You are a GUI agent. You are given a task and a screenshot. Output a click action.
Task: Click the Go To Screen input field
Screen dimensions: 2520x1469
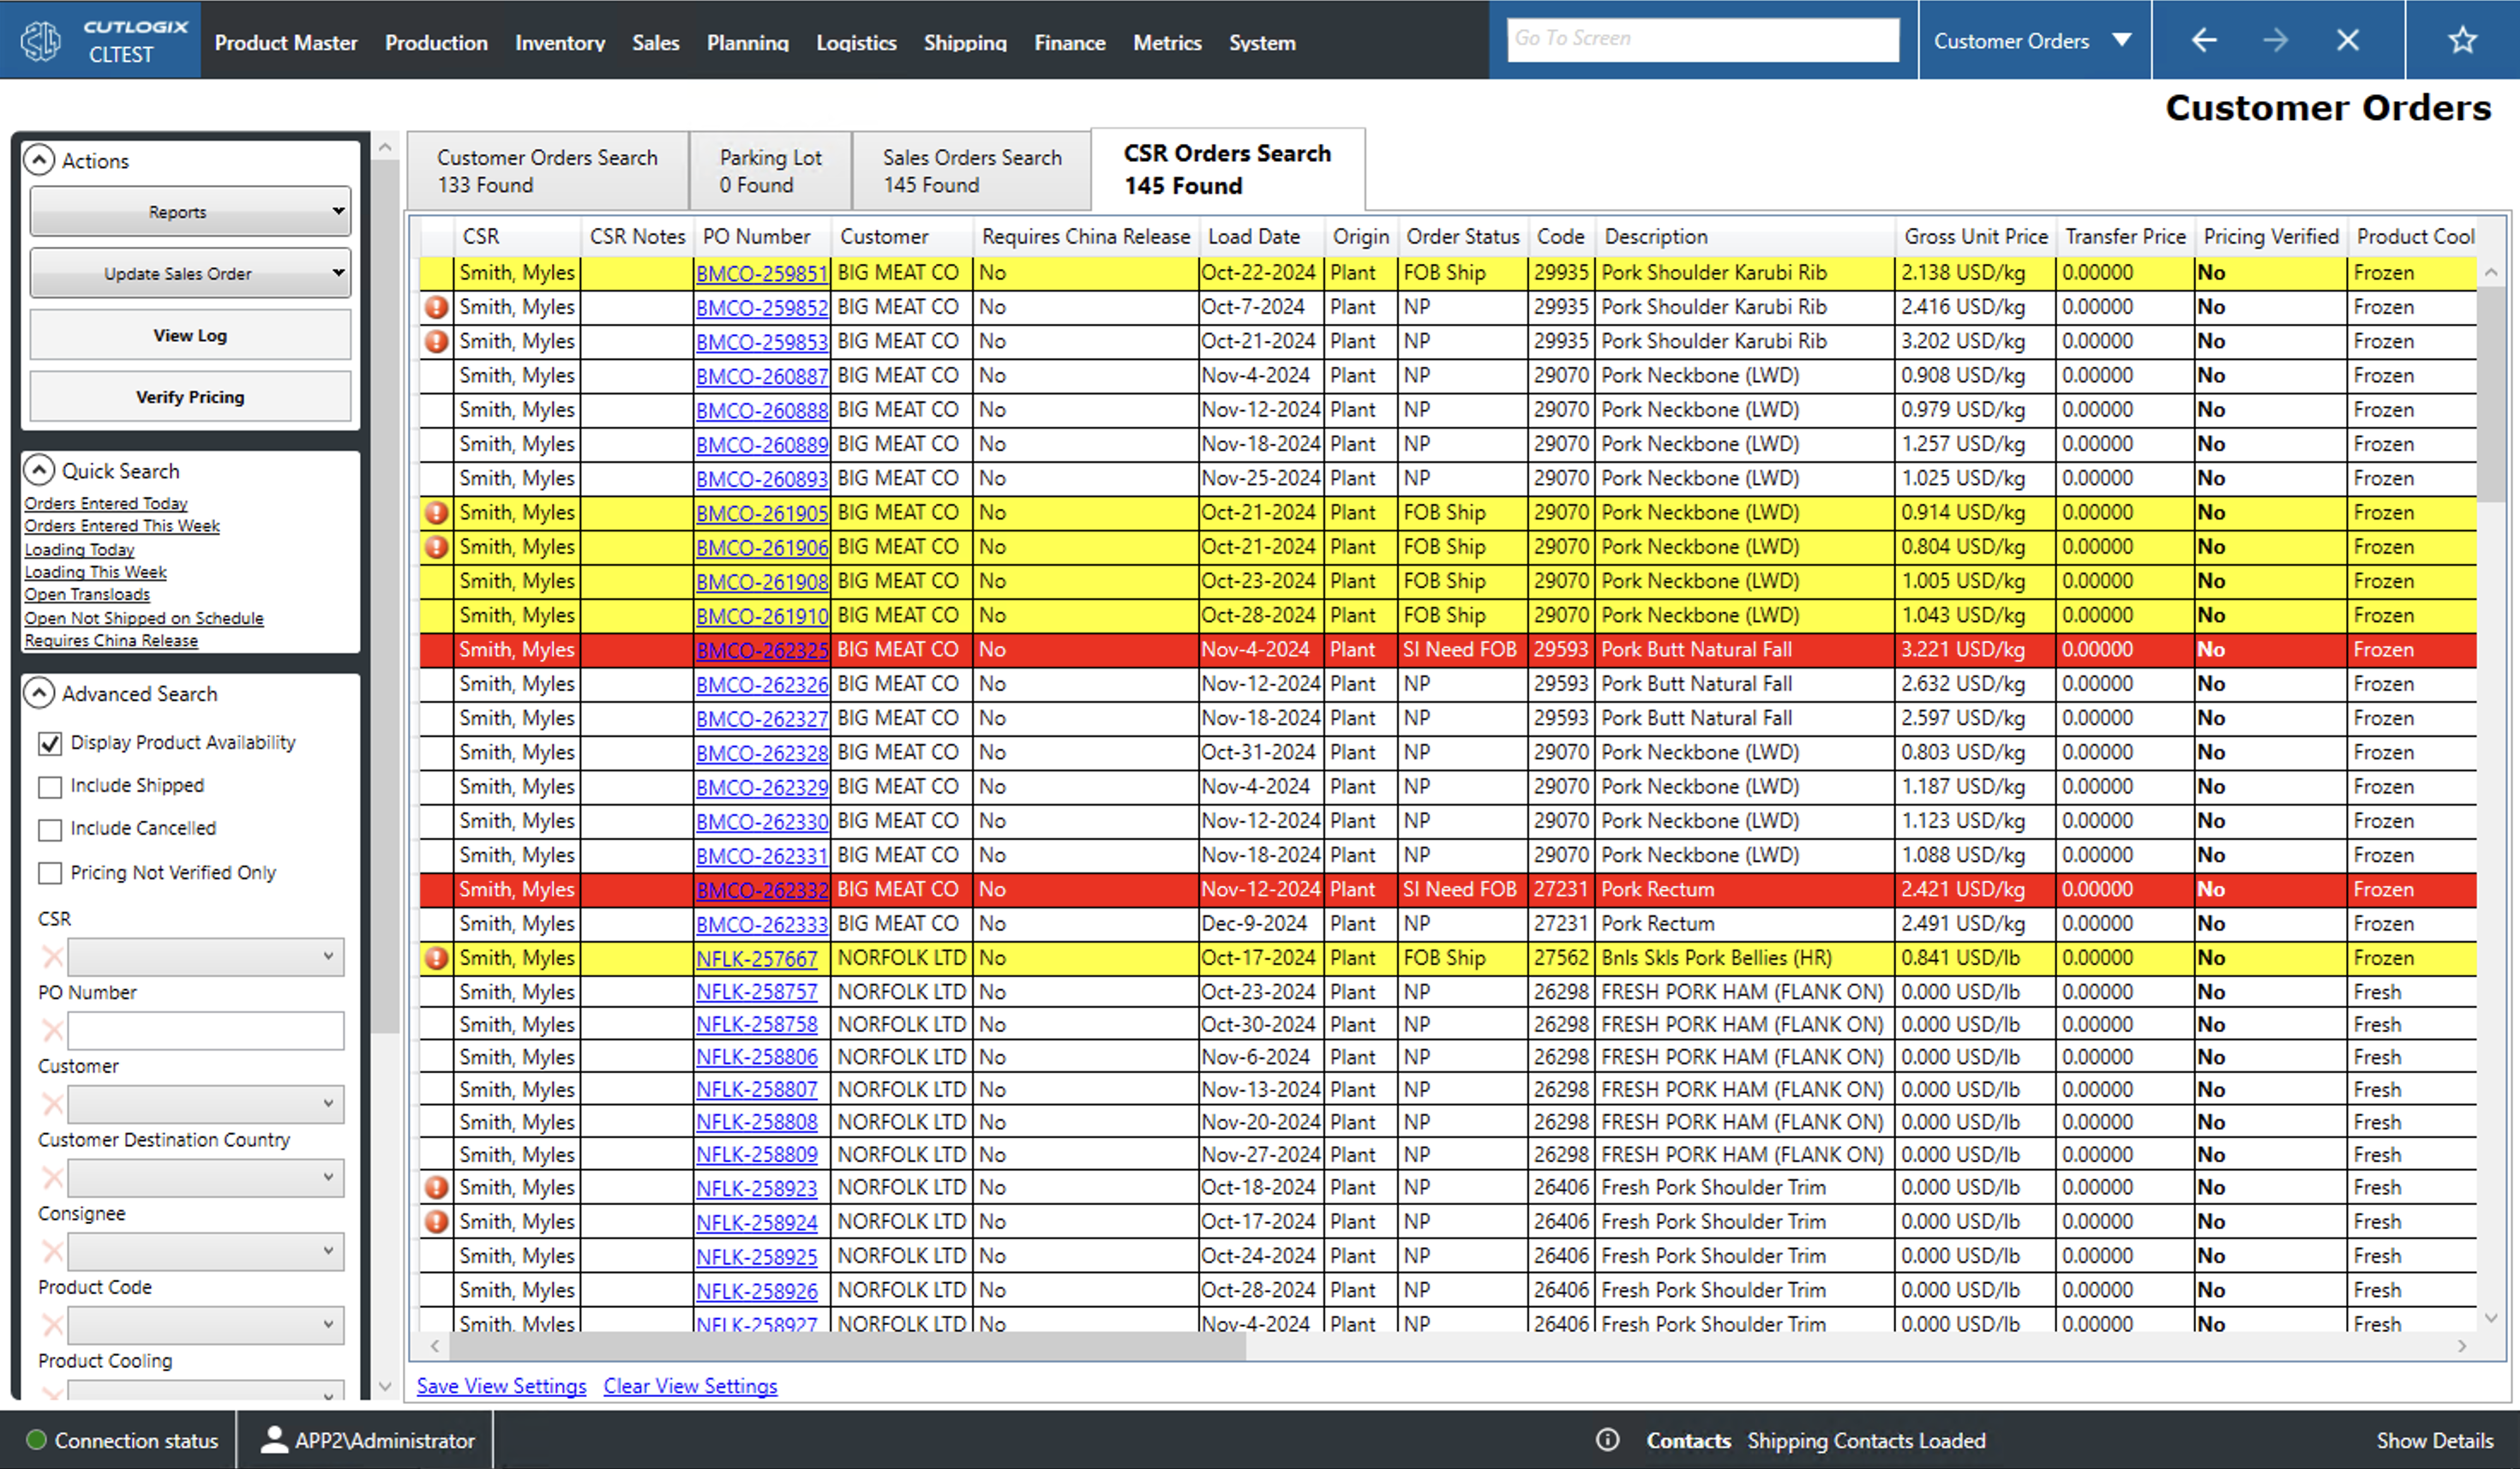point(1702,39)
